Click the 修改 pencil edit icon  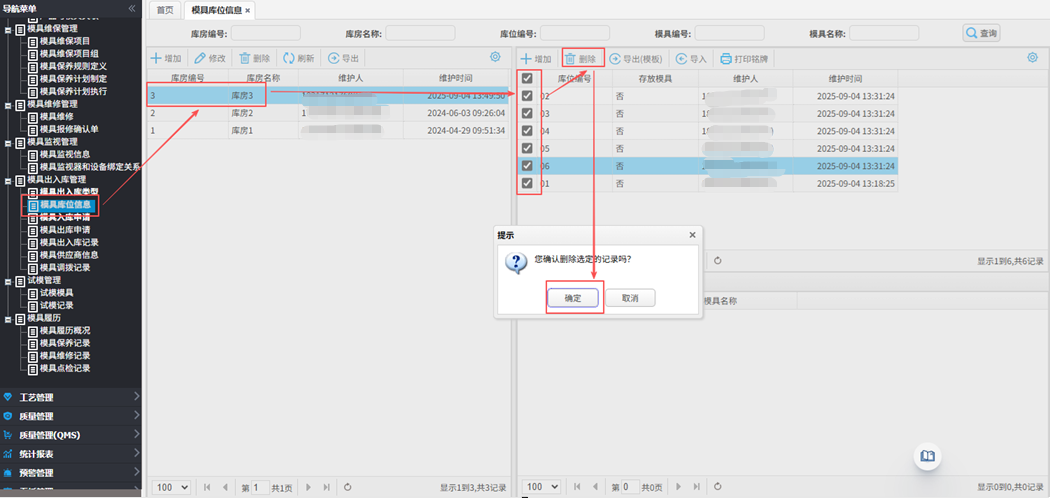pos(200,59)
